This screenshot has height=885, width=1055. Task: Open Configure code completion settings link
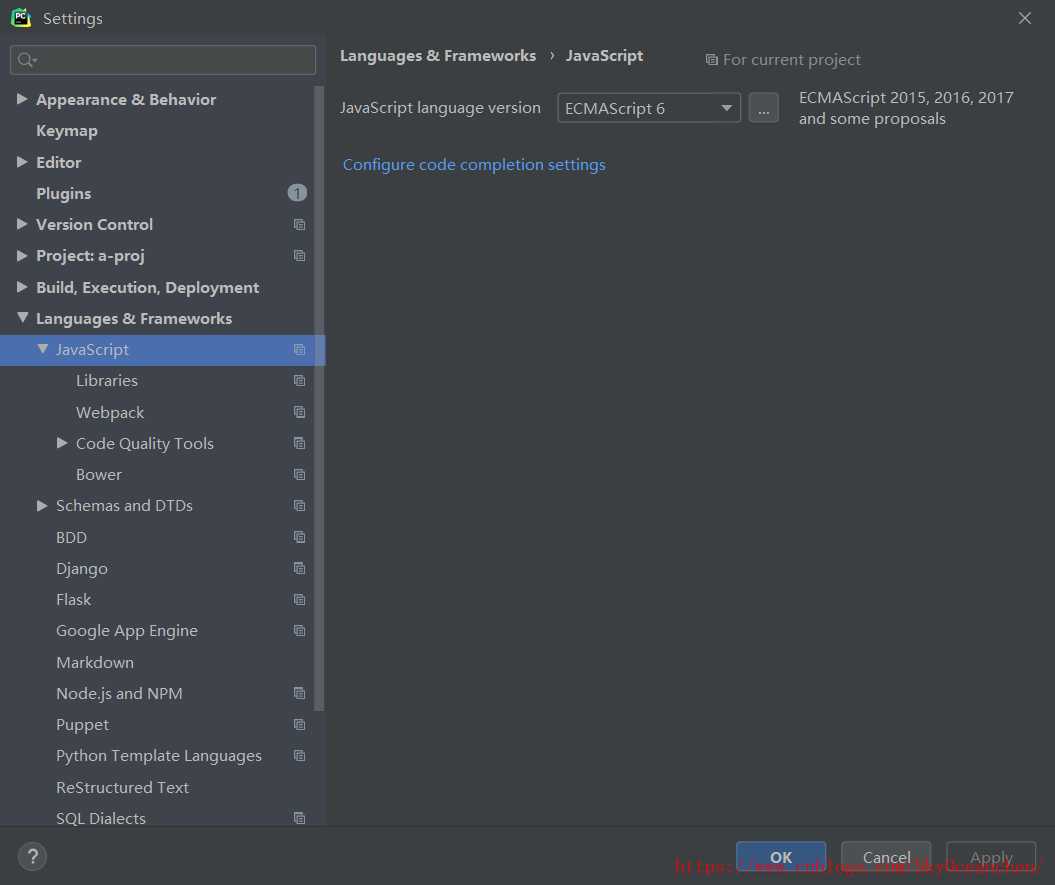474,165
